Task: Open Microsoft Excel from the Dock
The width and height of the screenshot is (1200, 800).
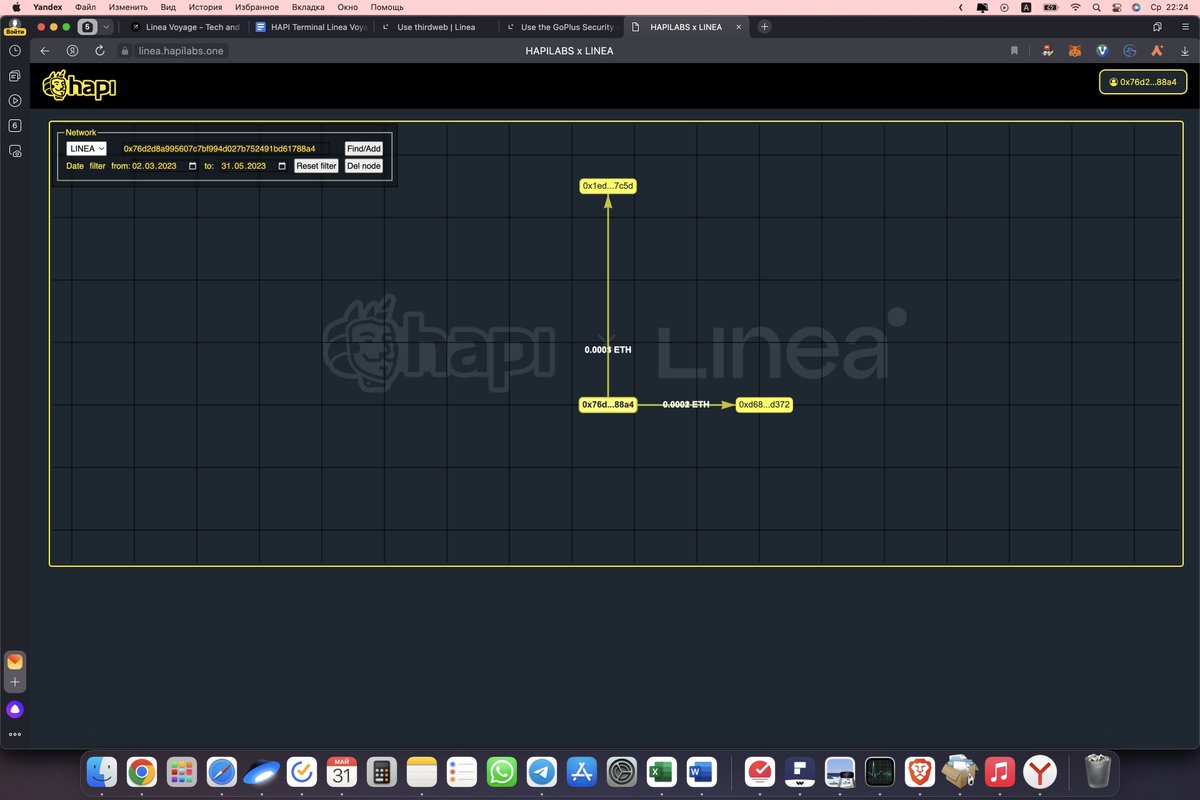Action: pyautogui.click(x=661, y=772)
